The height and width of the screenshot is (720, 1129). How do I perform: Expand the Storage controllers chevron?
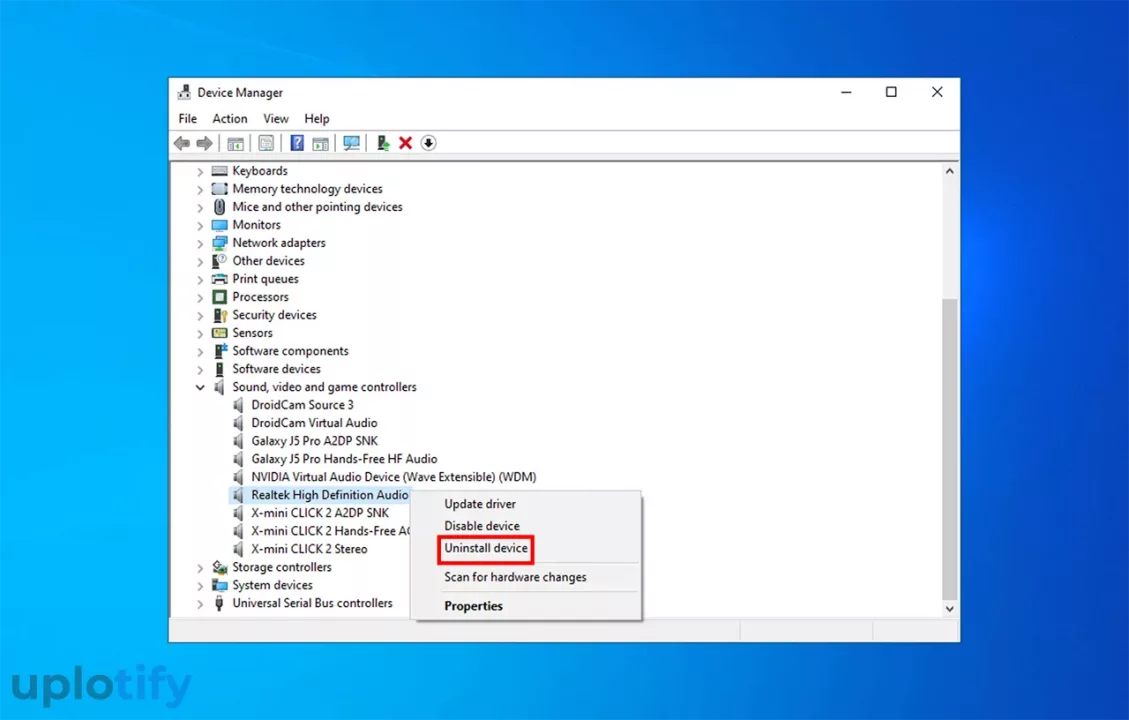click(x=200, y=567)
